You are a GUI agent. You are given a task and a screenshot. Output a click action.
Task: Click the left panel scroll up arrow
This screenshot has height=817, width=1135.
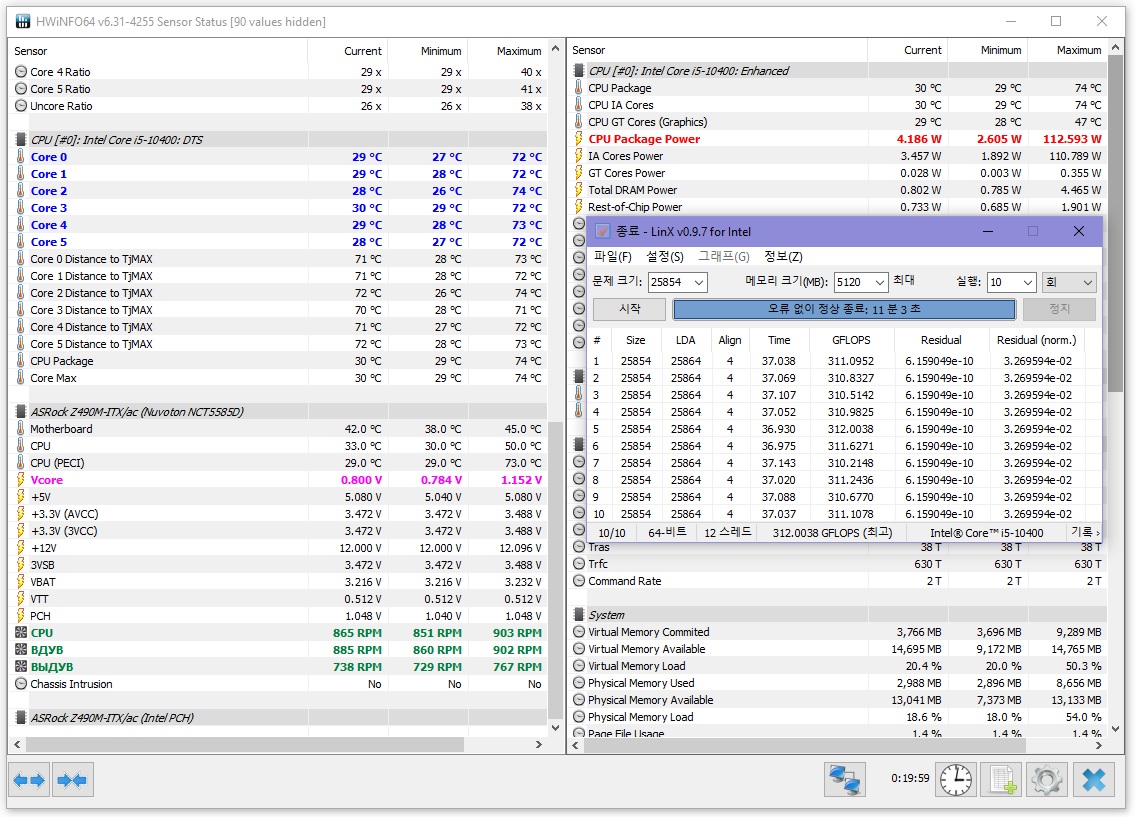coord(555,49)
